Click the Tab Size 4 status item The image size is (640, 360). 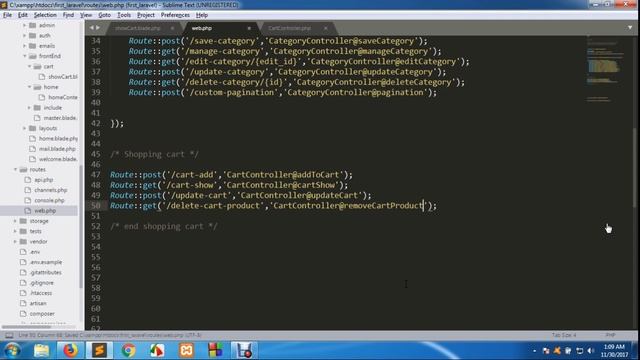(x=564, y=335)
